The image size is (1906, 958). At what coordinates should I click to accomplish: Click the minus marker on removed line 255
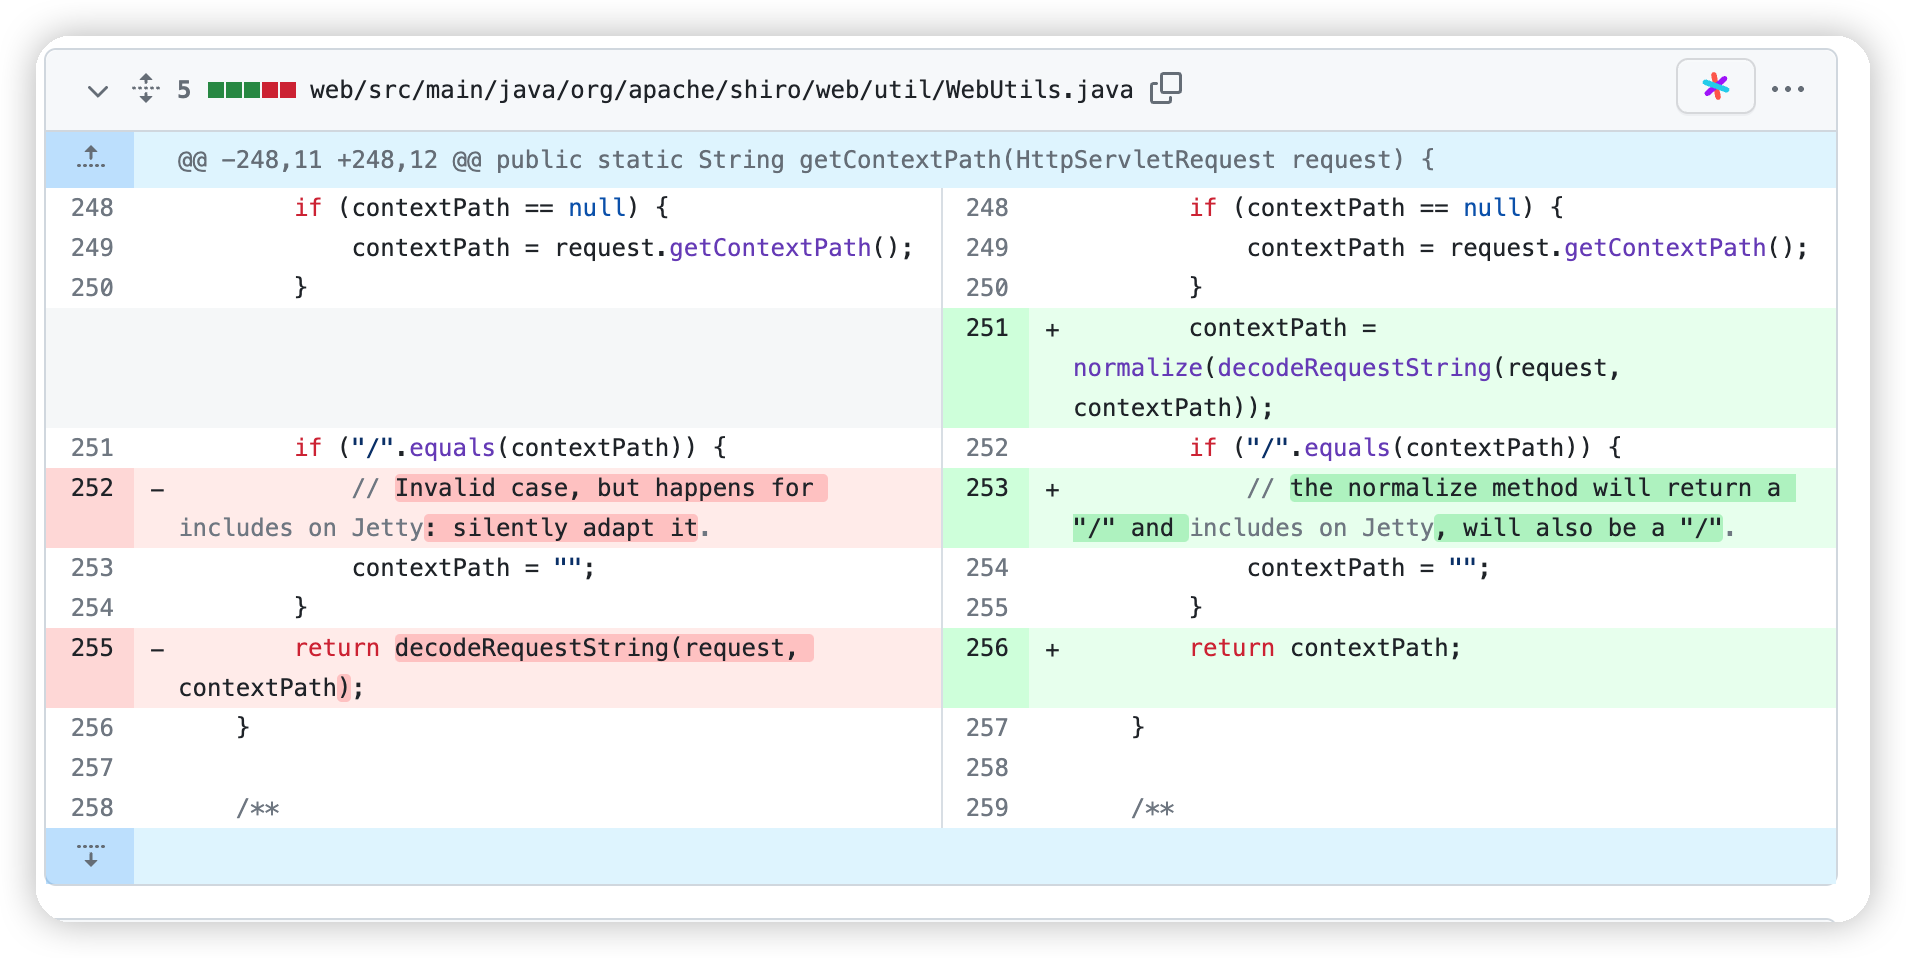[x=157, y=650]
